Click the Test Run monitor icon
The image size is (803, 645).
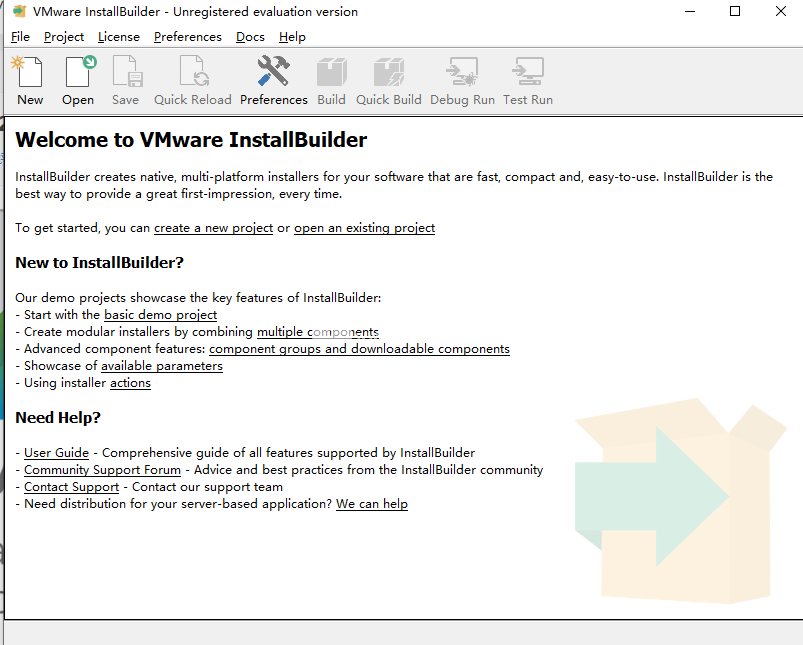(527, 72)
